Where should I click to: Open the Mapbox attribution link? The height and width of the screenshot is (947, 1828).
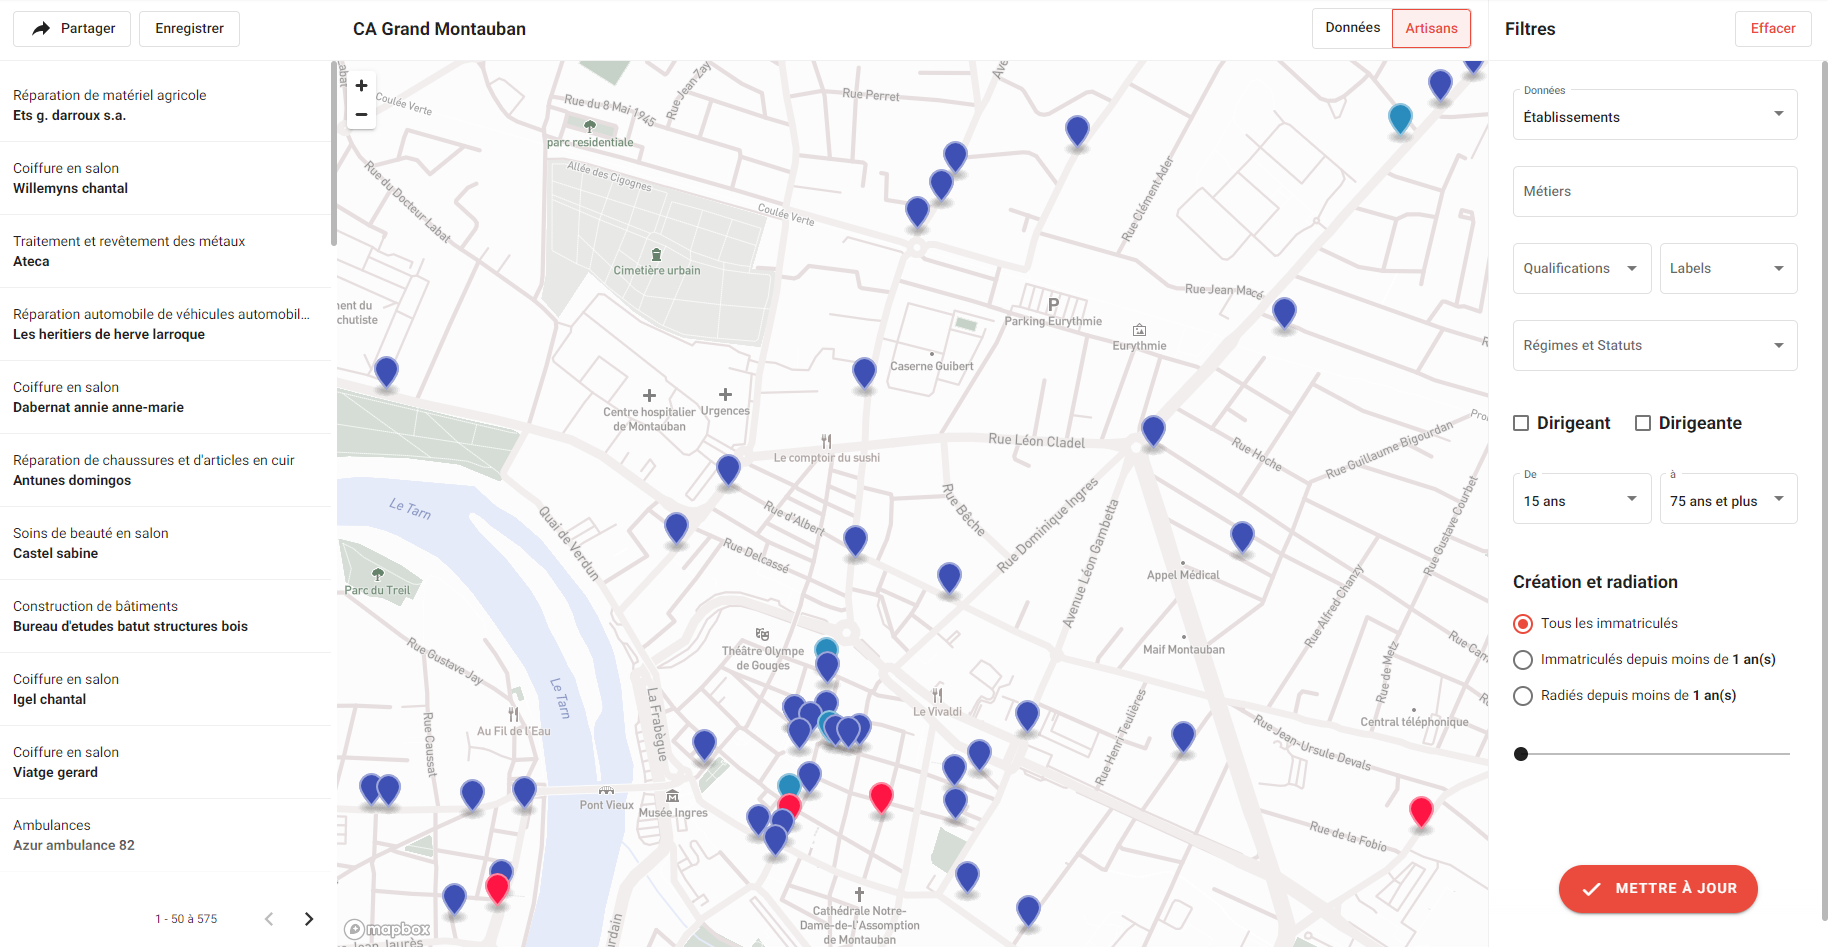[387, 930]
